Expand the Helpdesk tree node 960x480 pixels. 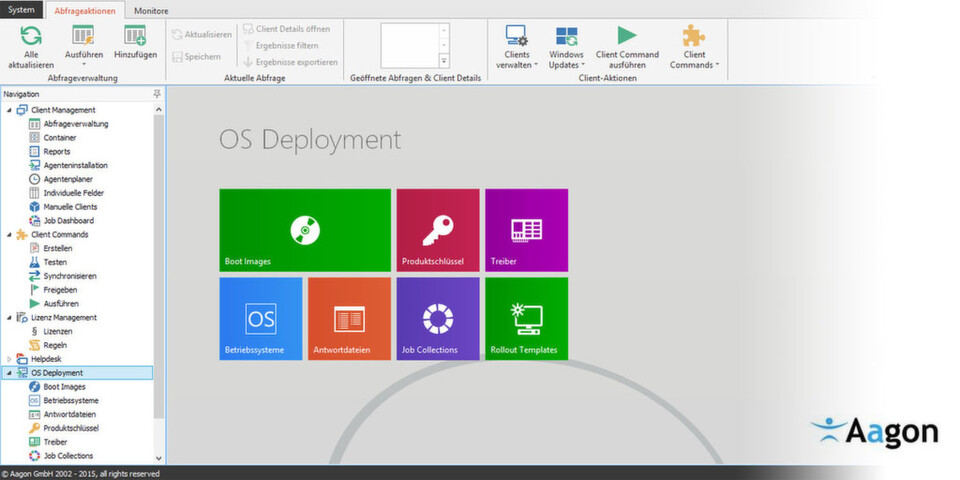(9, 359)
